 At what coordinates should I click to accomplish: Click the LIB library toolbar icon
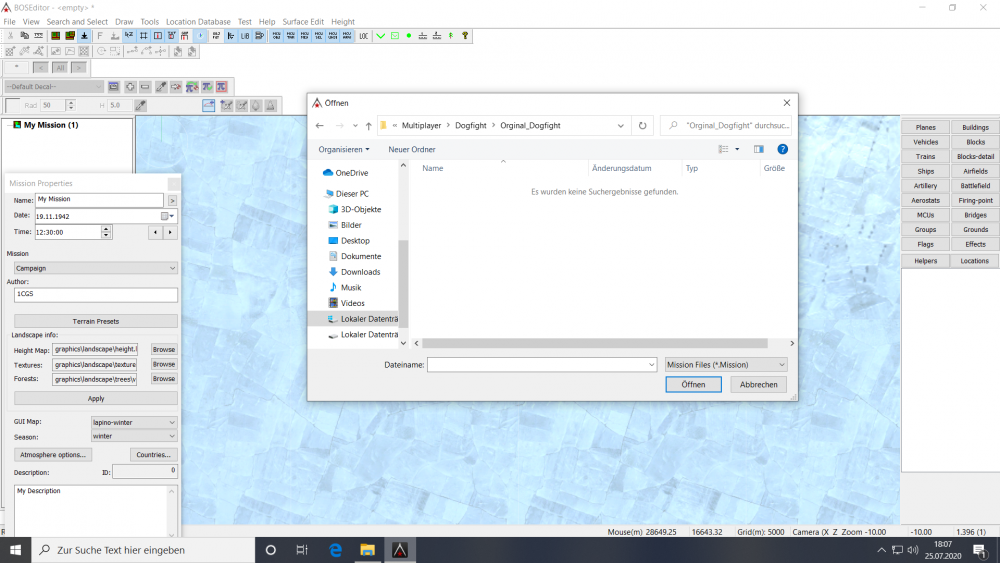[244, 36]
